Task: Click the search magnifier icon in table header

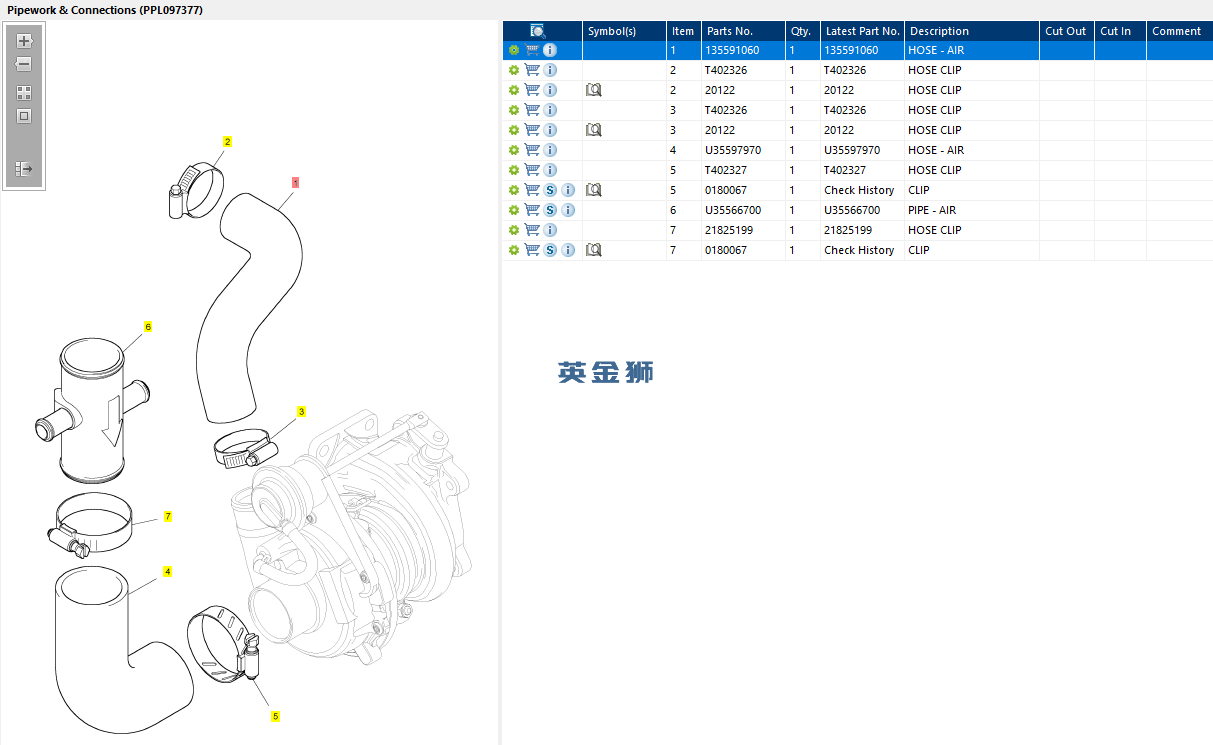Action: 538,31
